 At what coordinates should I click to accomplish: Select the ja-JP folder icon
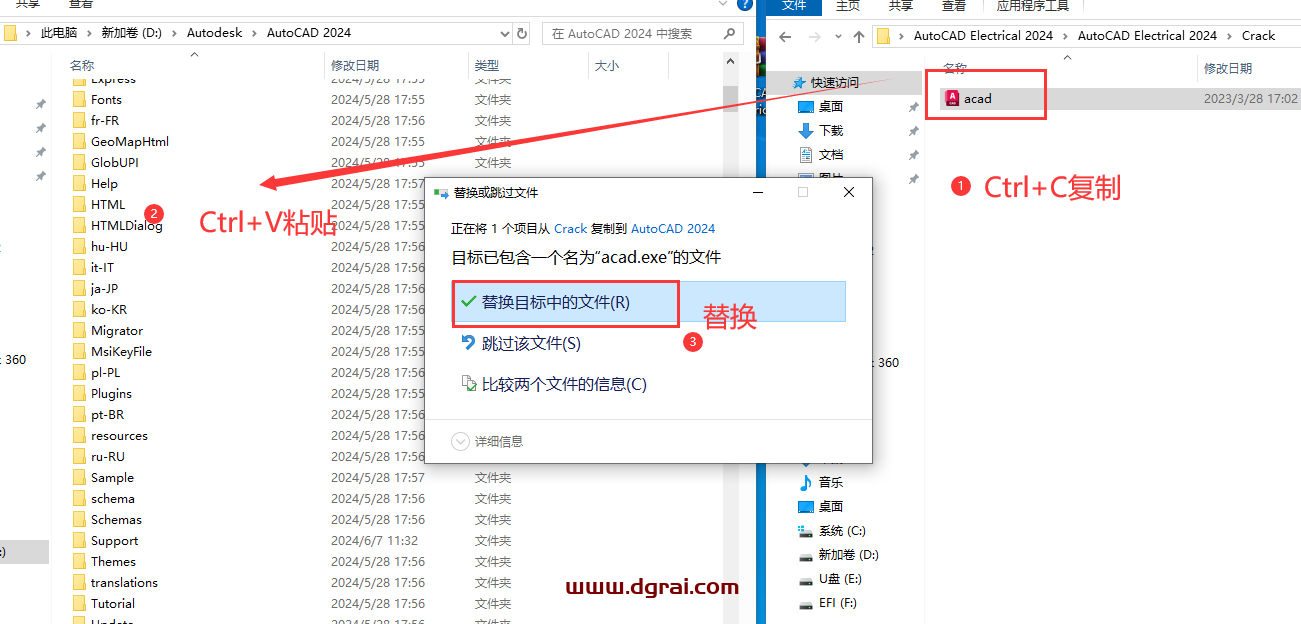79,289
